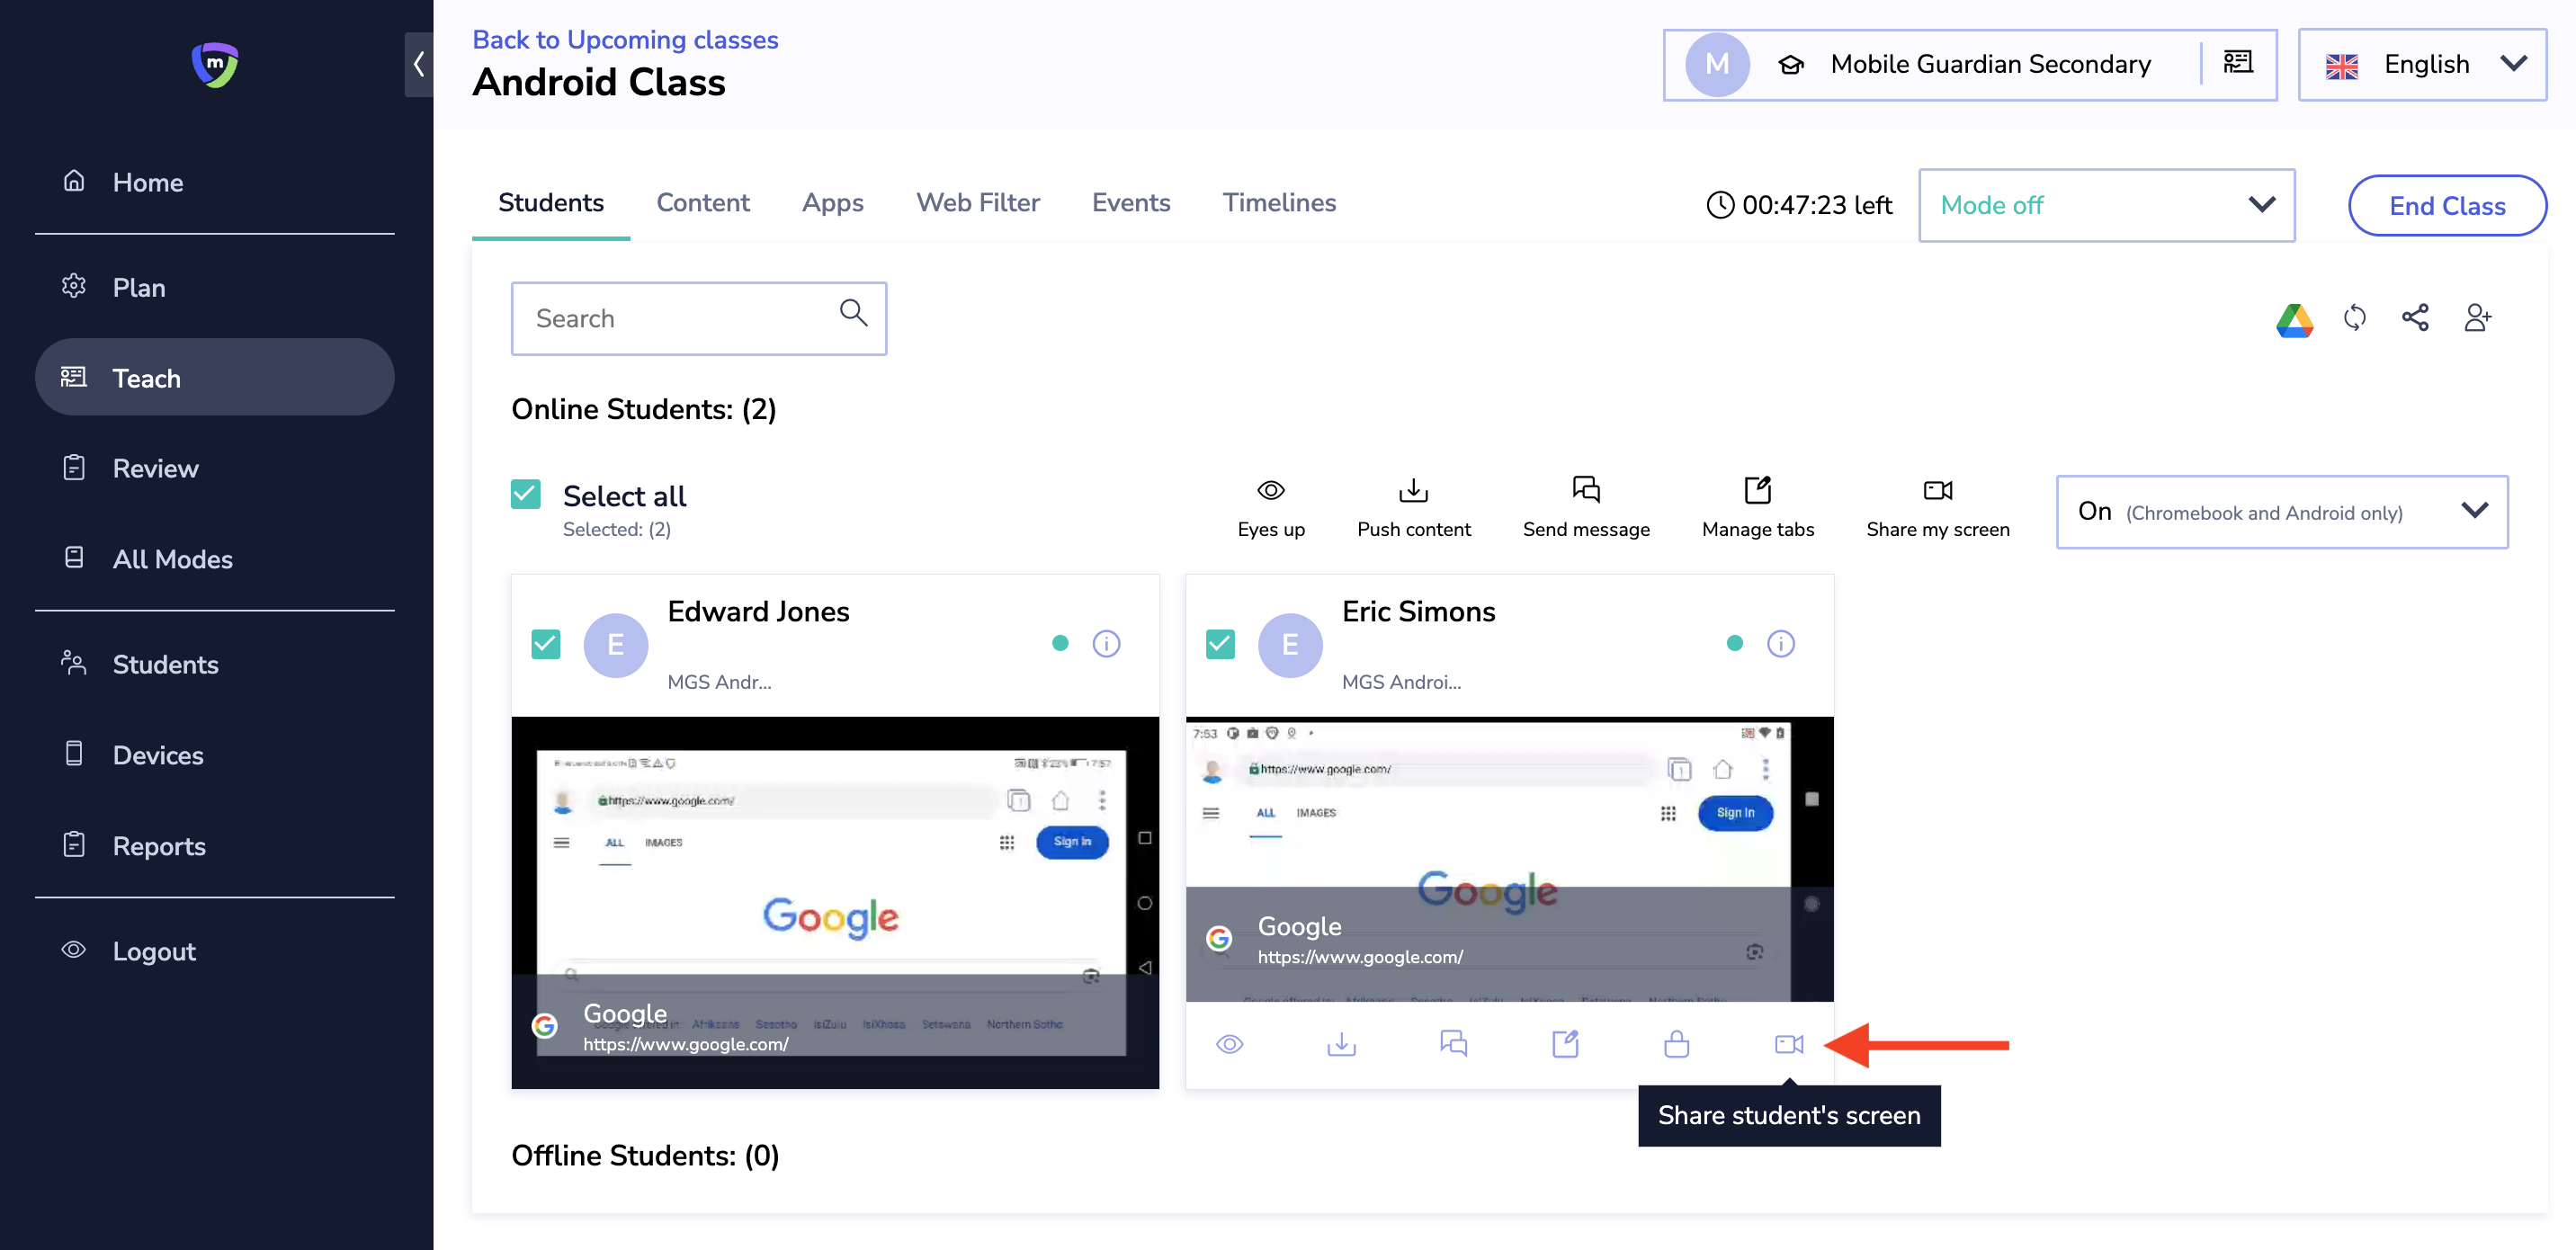Click the Google Drive icon

2294,319
